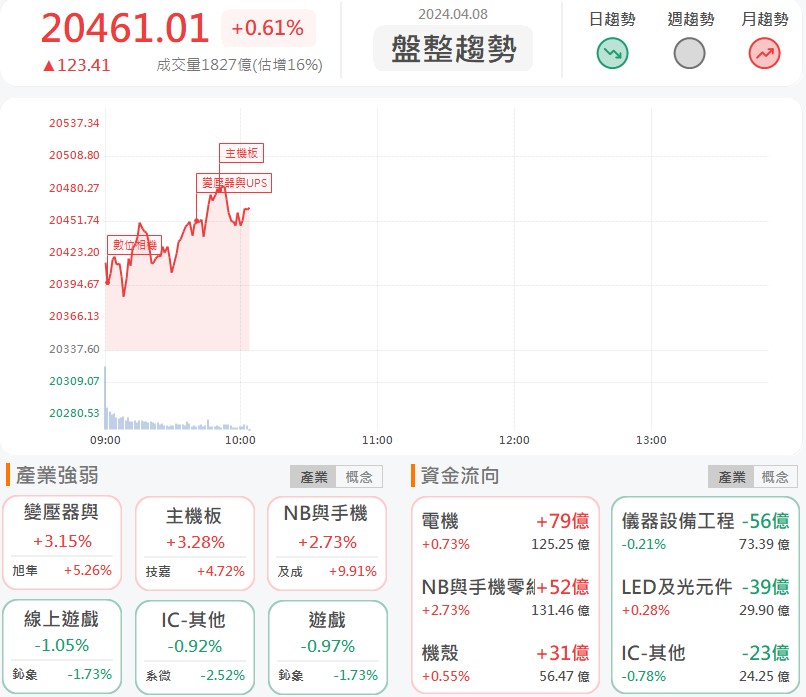Click the 125.25 億 turnover value
Image resolution: width=806 pixels, height=697 pixels.
[560, 544]
